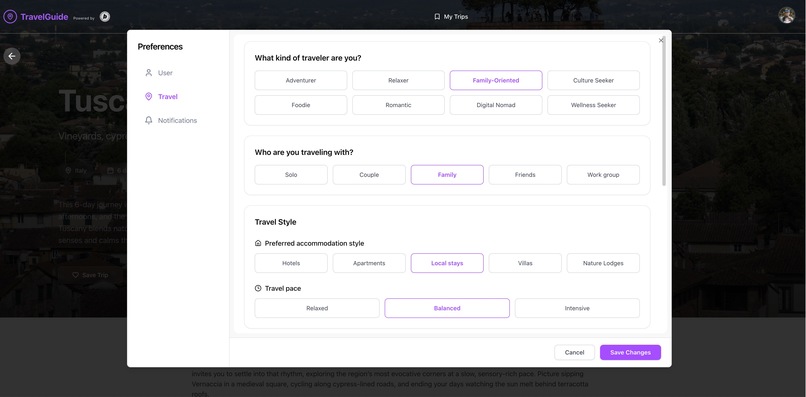The width and height of the screenshot is (806, 397).
Task: Choose Solo as travel companion
Action: (x=291, y=175)
